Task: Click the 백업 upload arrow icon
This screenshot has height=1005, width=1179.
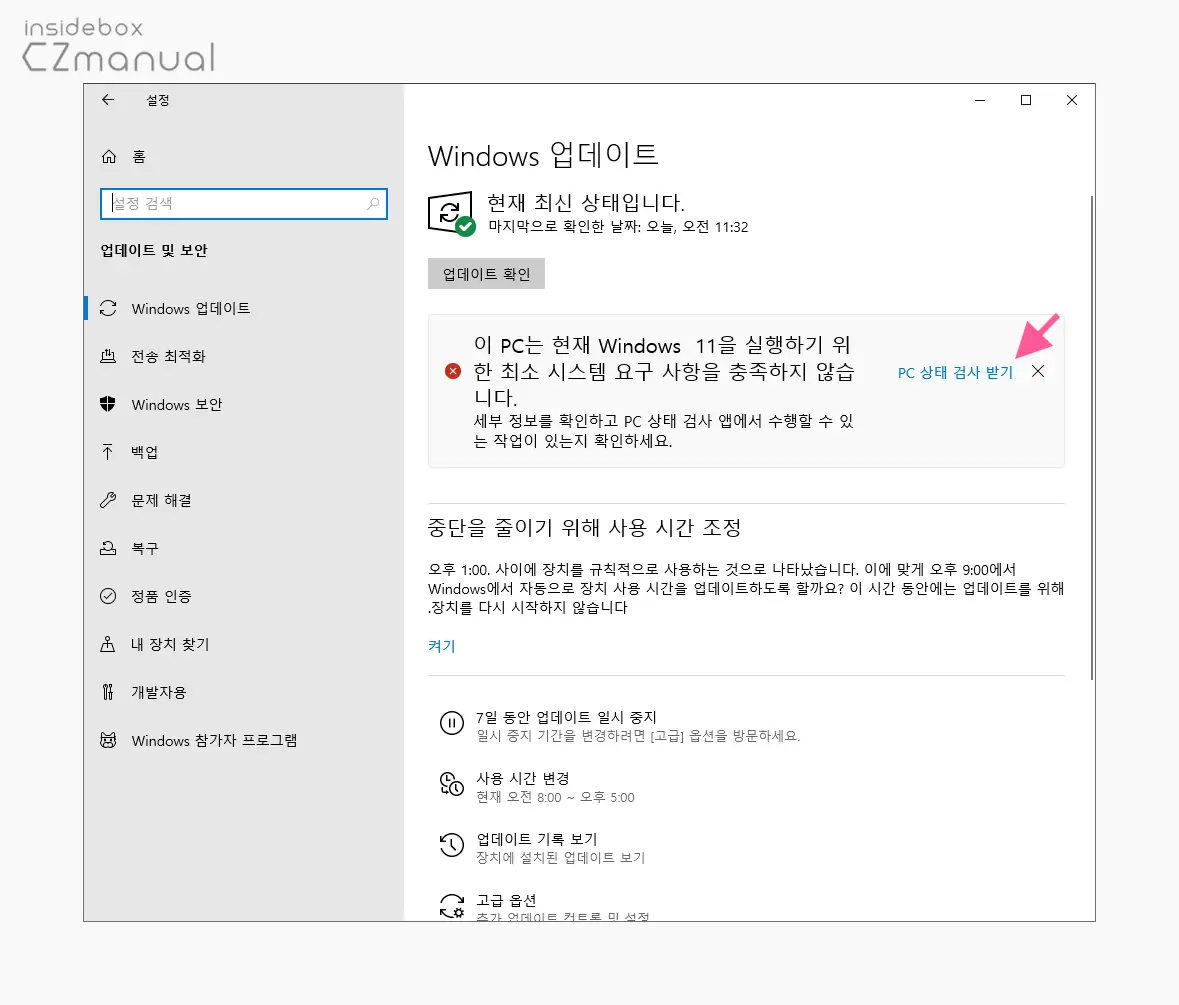Action: click(x=108, y=452)
